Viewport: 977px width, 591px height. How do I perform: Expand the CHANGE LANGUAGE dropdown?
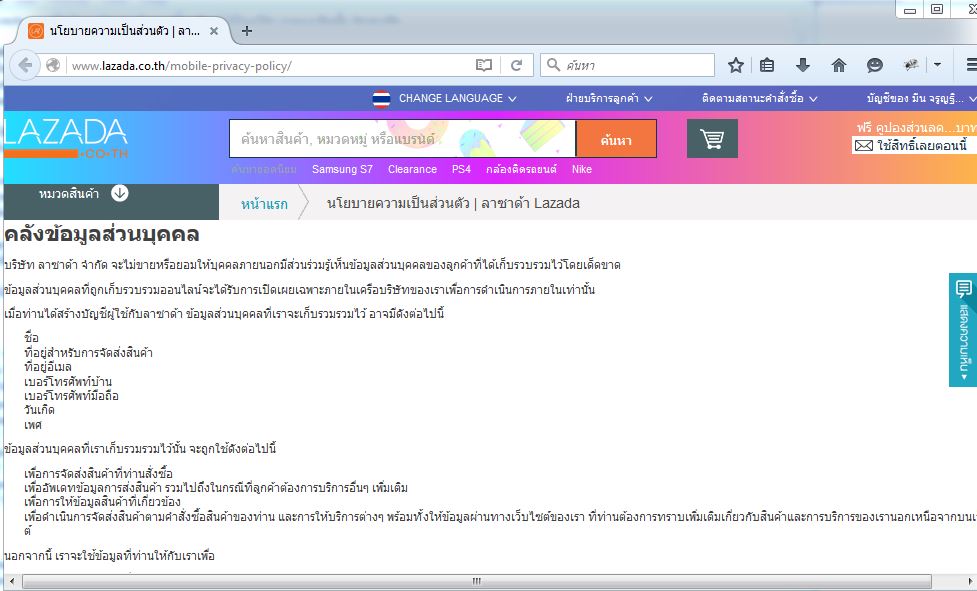click(457, 98)
